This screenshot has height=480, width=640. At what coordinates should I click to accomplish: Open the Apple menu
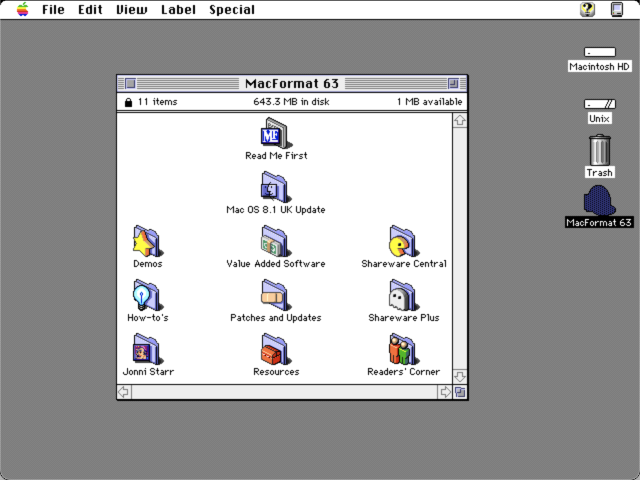(x=23, y=9)
